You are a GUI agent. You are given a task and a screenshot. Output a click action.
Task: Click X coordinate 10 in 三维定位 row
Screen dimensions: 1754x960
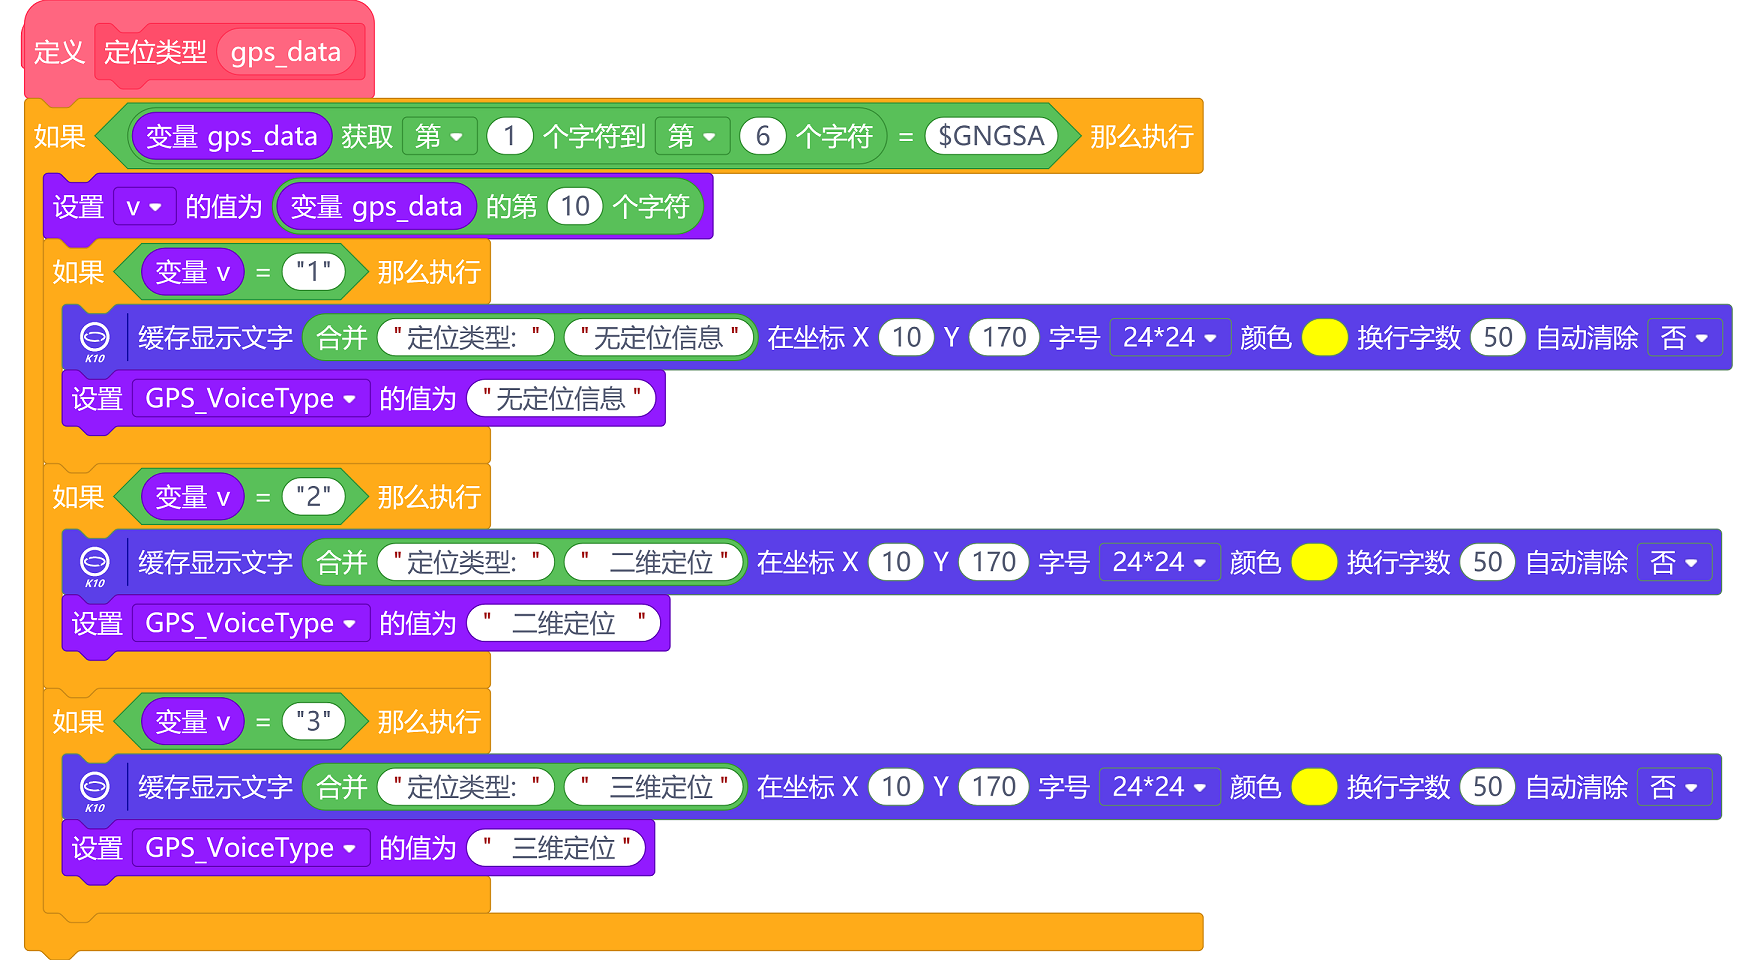897,788
